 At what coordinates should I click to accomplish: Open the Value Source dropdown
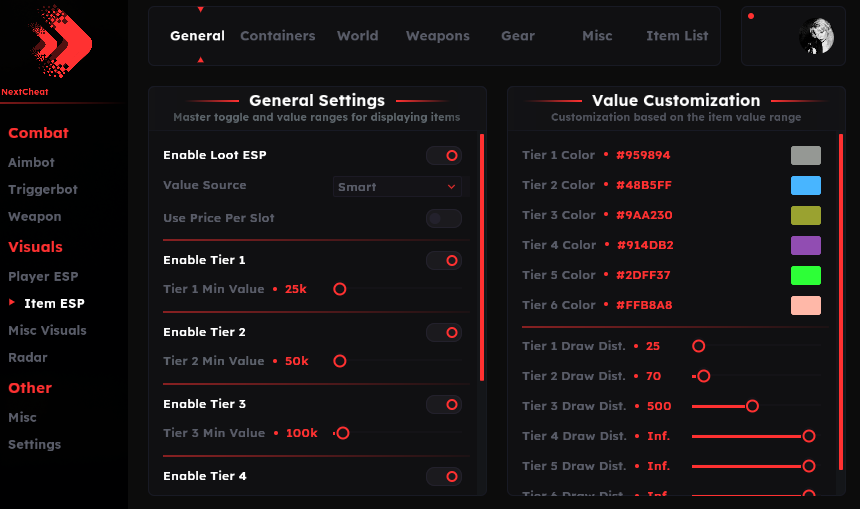(397, 187)
